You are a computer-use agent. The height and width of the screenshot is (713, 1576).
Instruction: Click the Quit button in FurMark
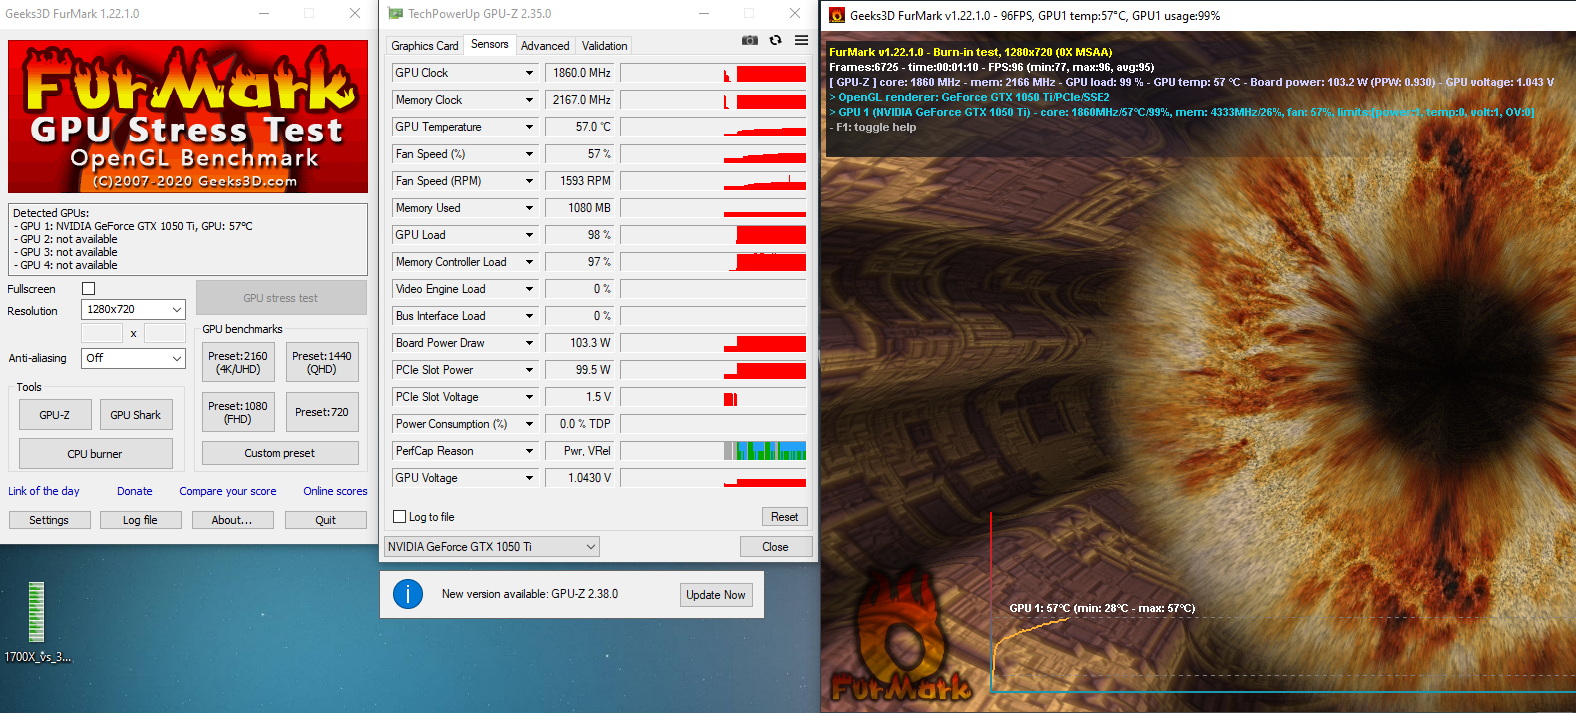pos(326,520)
